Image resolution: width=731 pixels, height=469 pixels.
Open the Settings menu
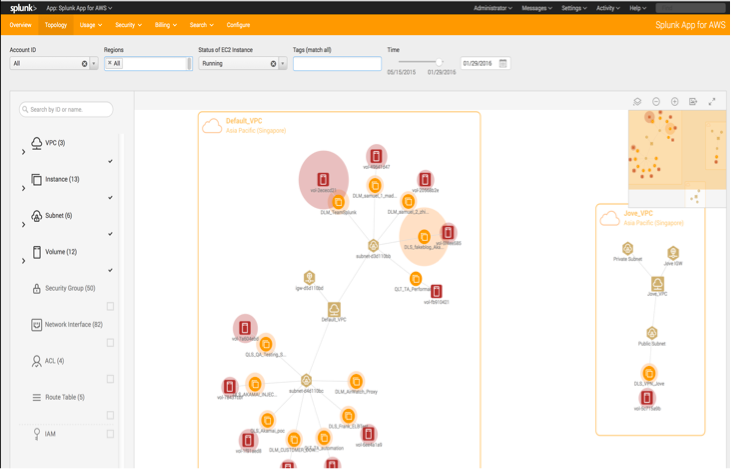coord(574,8)
